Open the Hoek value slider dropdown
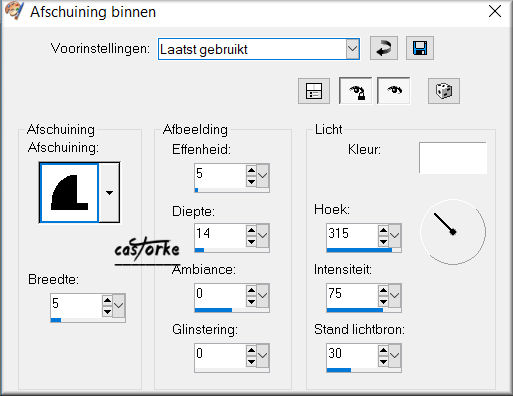 [x=395, y=235]
